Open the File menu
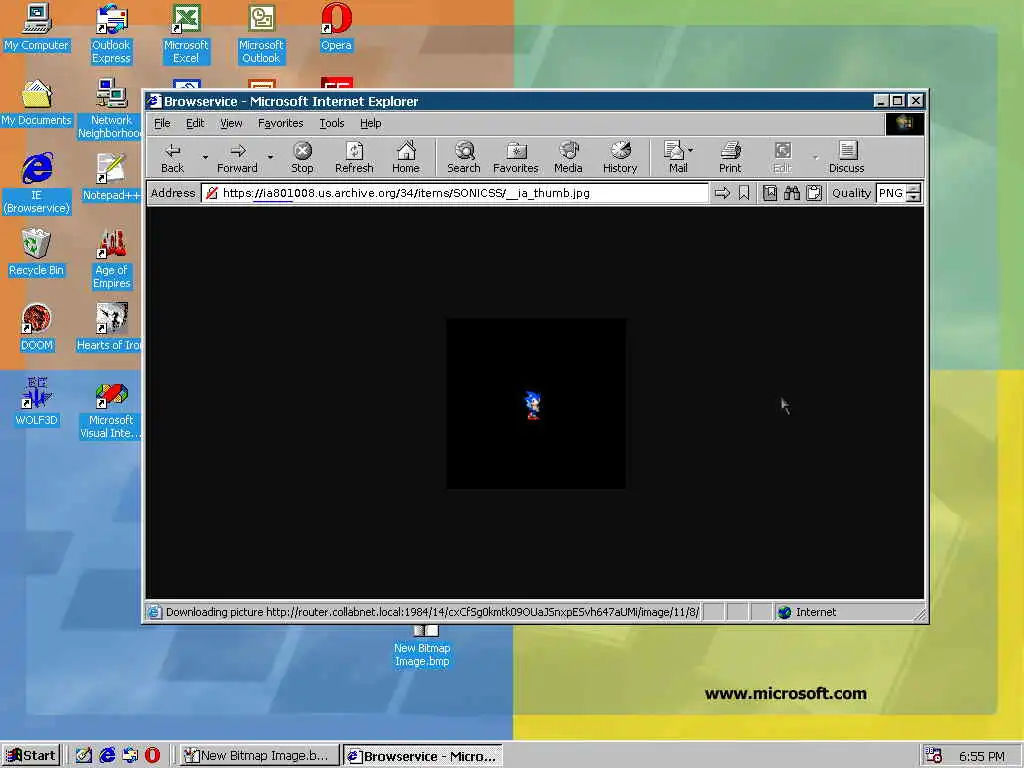Image resolution: width=1024 pixels, height=768 pixels. (x=162, y=123)
